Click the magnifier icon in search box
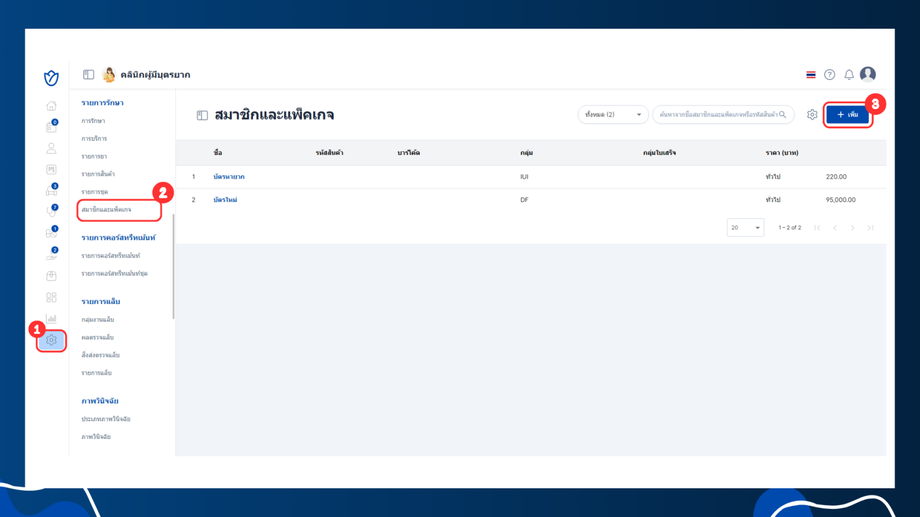The height and width of the screenshot is (517, 920). [x=783, y=114]
